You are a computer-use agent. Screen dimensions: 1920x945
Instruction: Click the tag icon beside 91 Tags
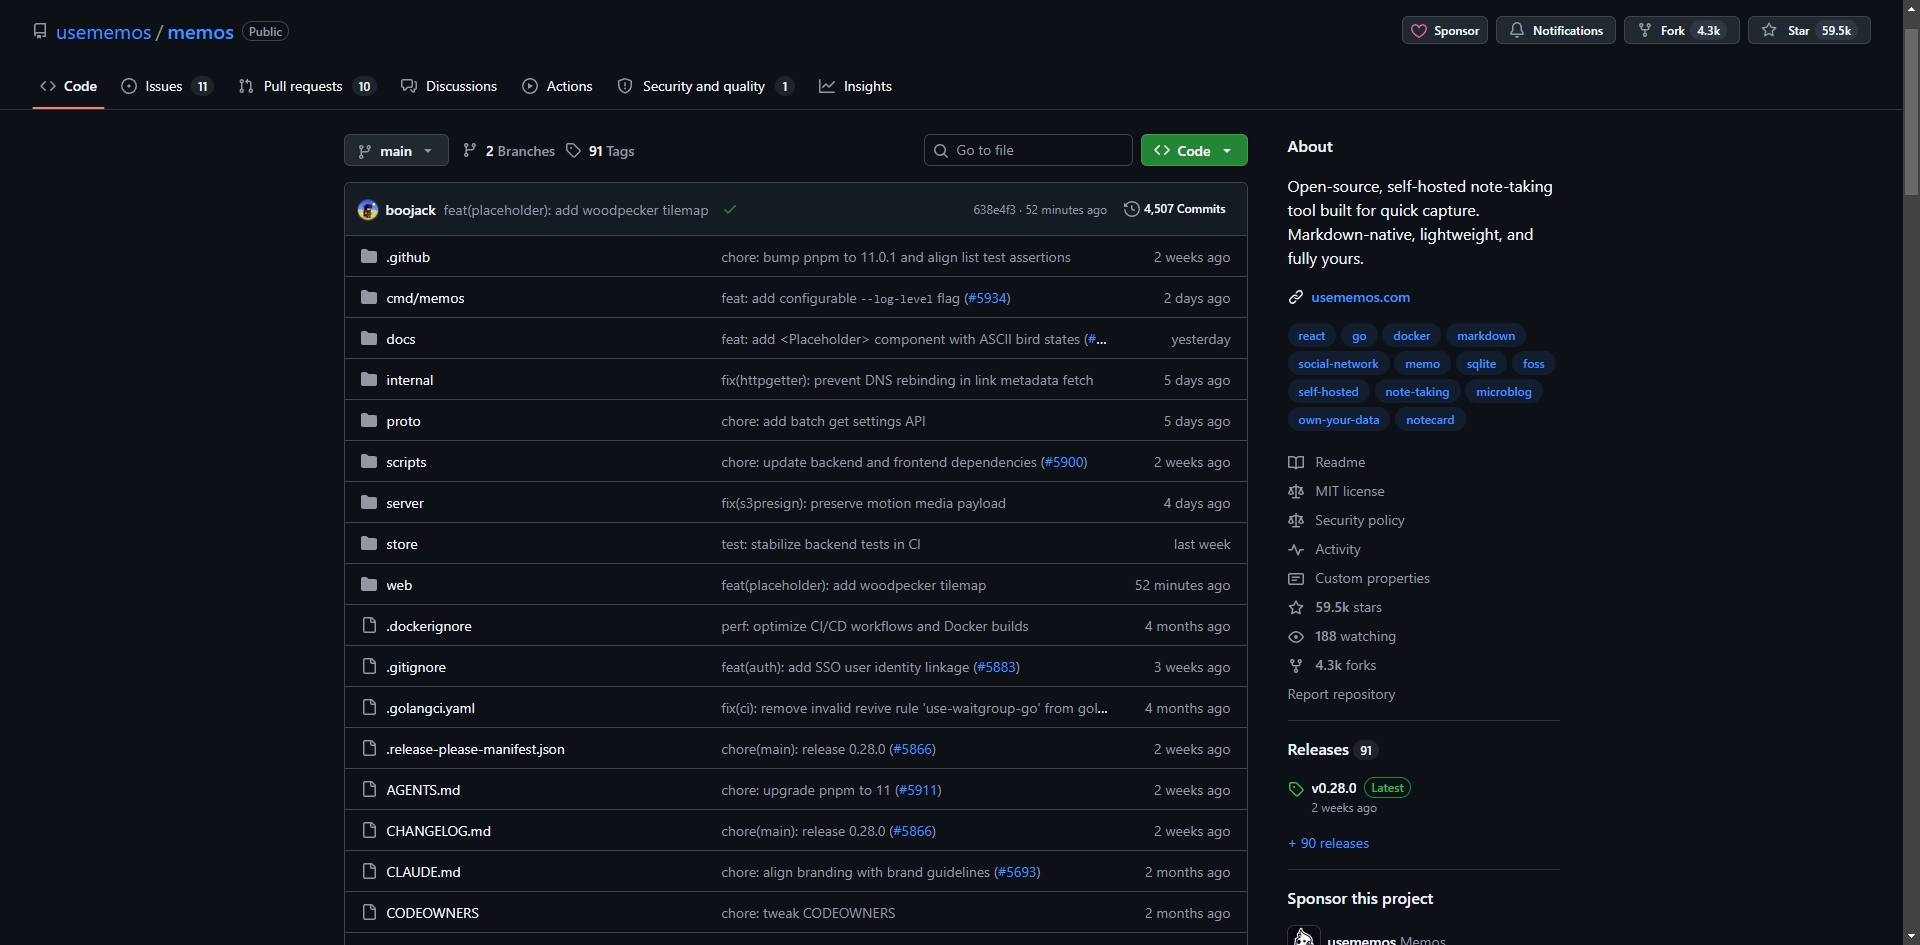573,150
